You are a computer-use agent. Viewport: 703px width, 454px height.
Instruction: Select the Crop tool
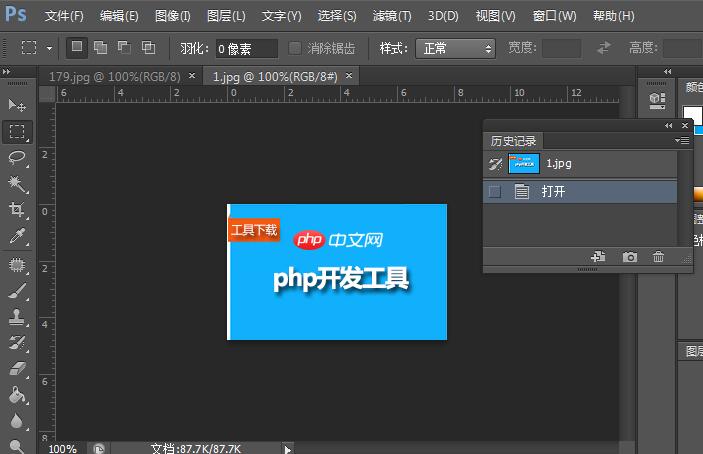click(17, 210)
